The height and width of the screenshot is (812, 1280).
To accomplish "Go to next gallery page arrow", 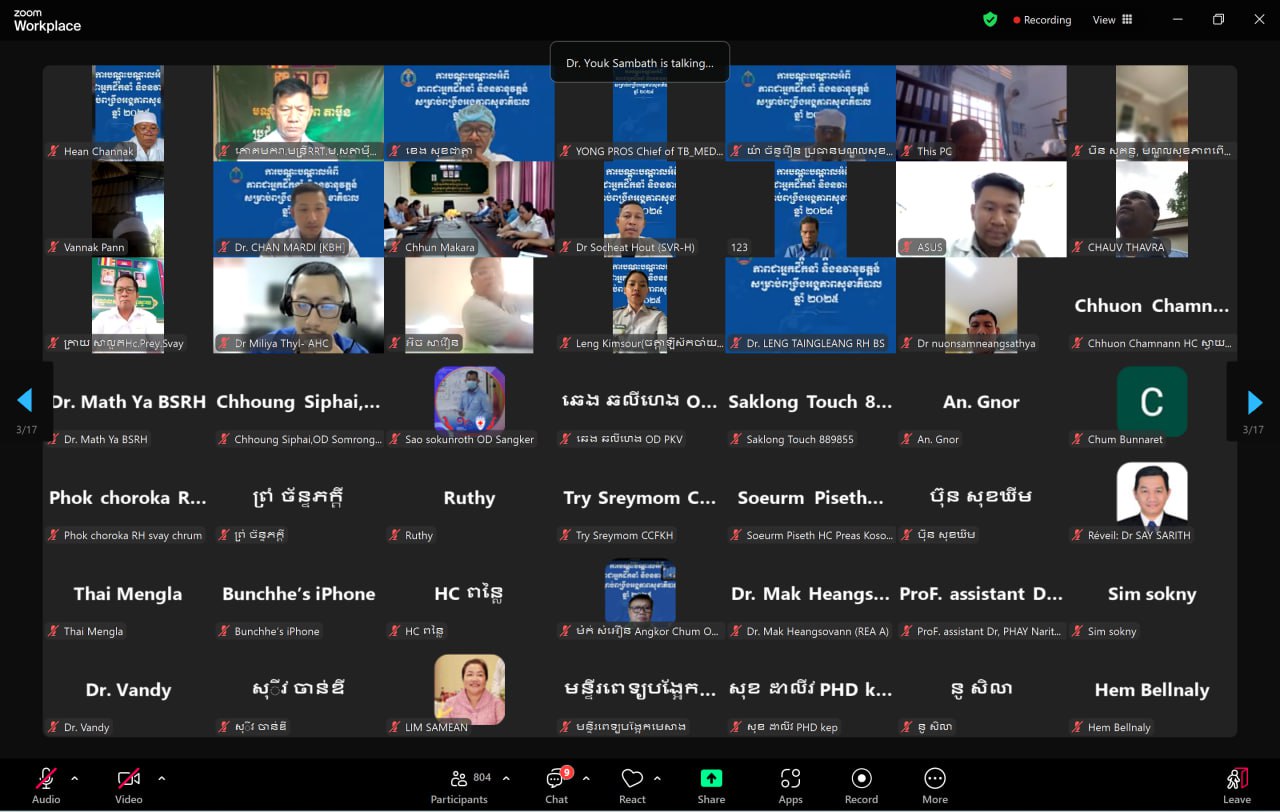I will tap(1255, 402).
